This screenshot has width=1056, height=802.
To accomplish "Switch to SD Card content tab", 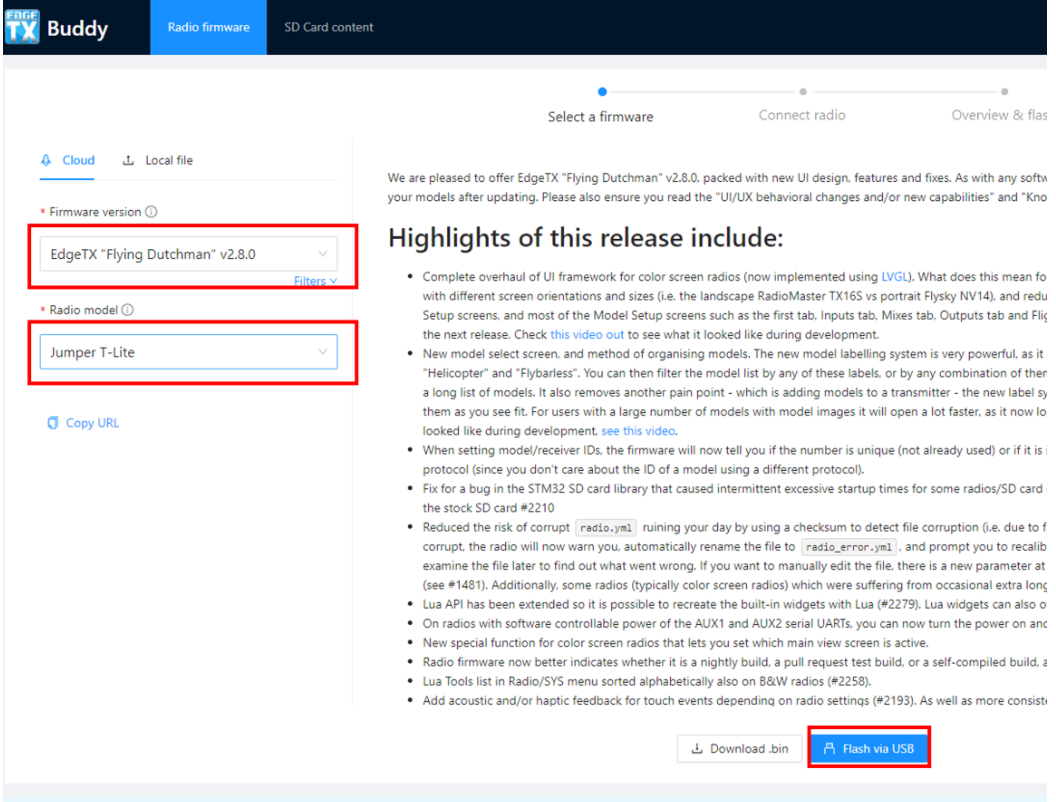I will click(329, 27).
